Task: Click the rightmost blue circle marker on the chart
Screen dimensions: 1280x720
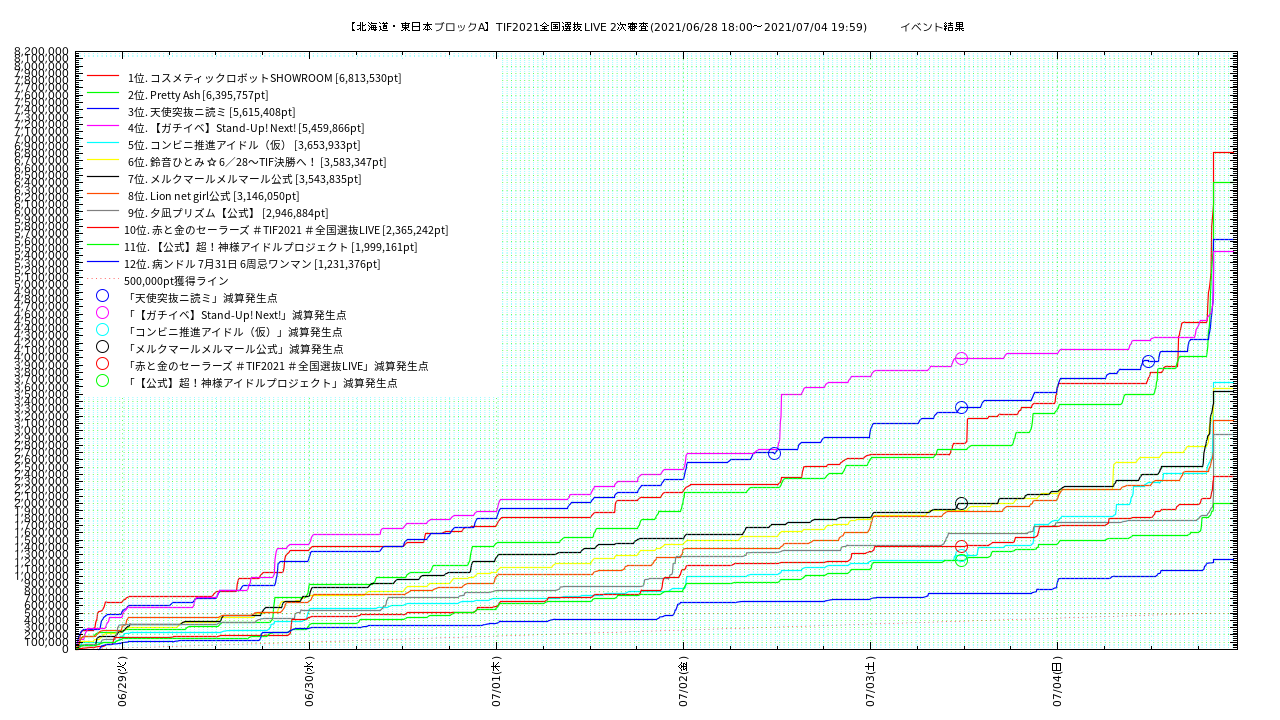Action: [x=1148, y=362]
